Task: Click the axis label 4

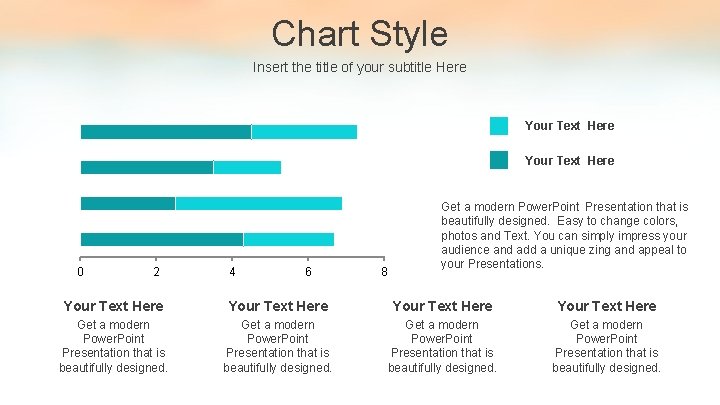Action: coord(232,272)
